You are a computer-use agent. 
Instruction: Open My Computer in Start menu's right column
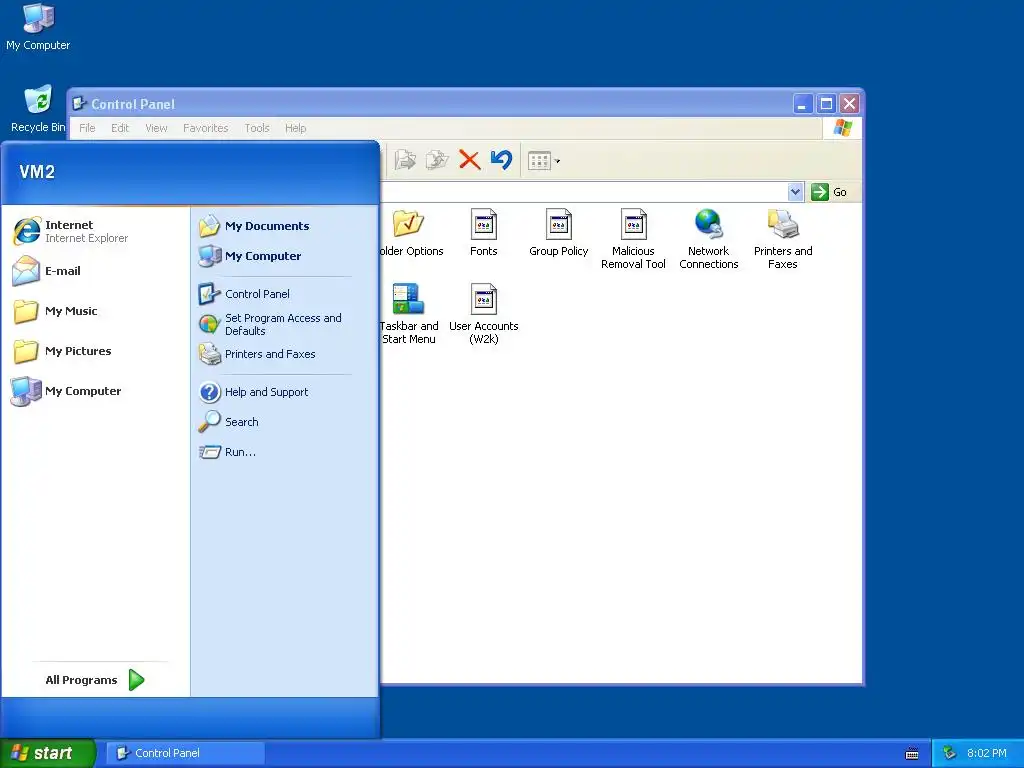(x=250, y=256)
